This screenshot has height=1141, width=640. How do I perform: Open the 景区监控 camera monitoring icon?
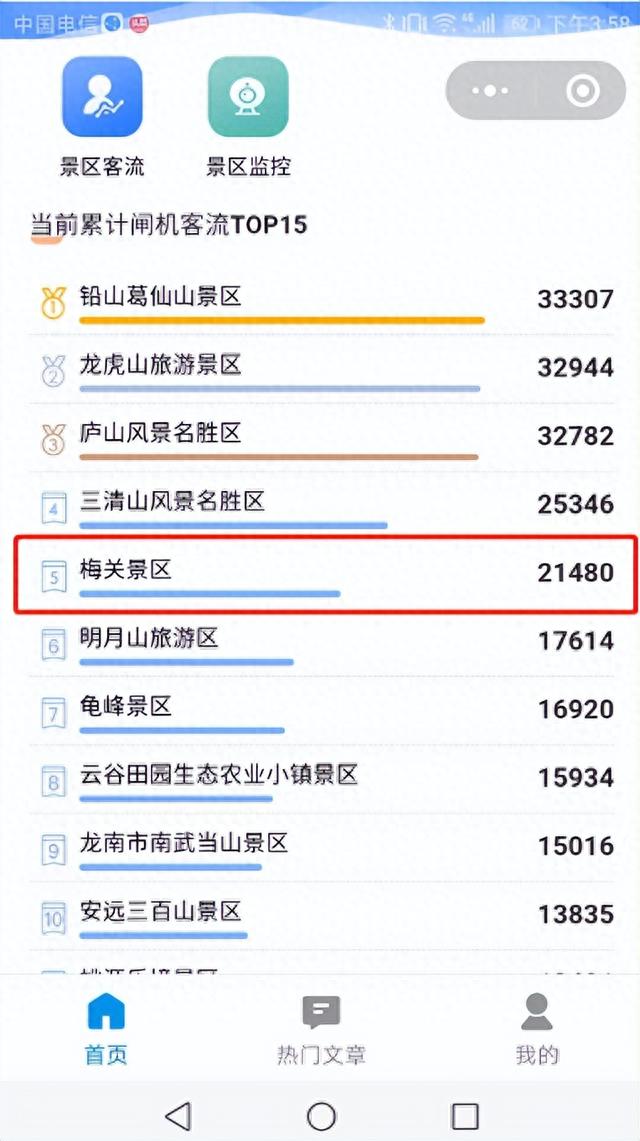click(x=248, y=97)
